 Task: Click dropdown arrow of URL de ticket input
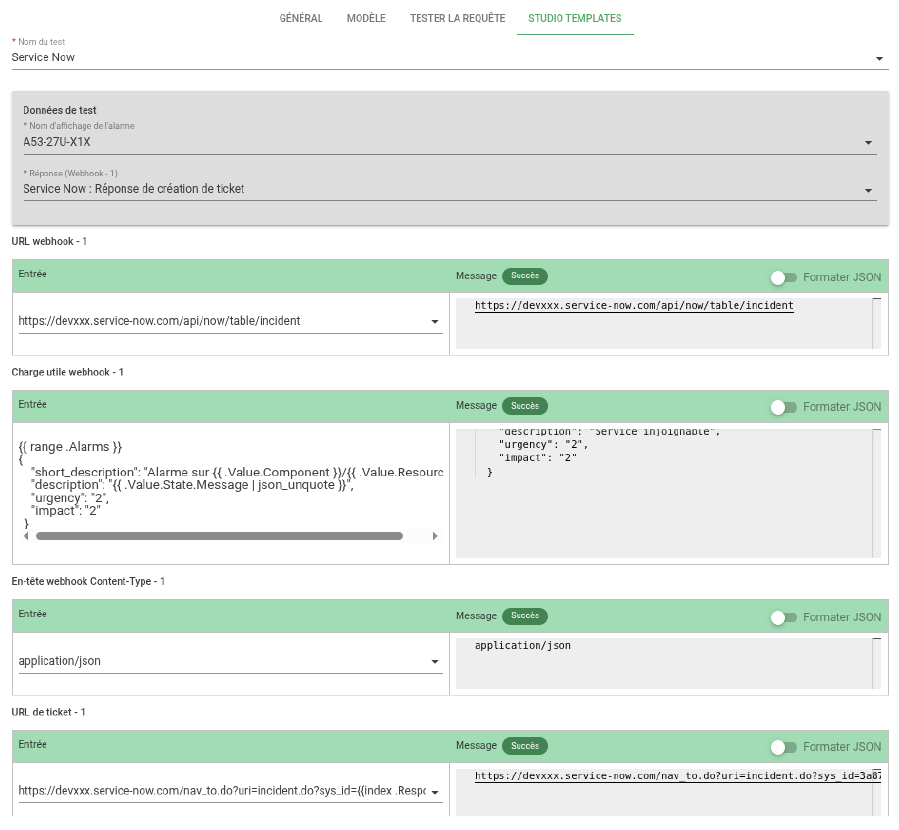tap(435, 793)
